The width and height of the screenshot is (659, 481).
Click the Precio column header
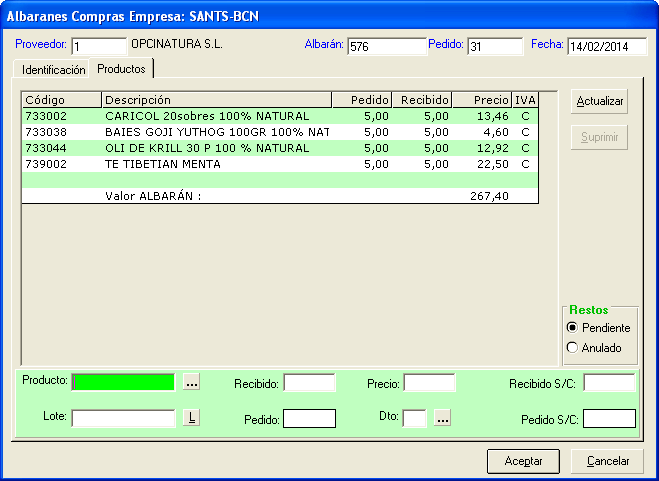[482, 100]
